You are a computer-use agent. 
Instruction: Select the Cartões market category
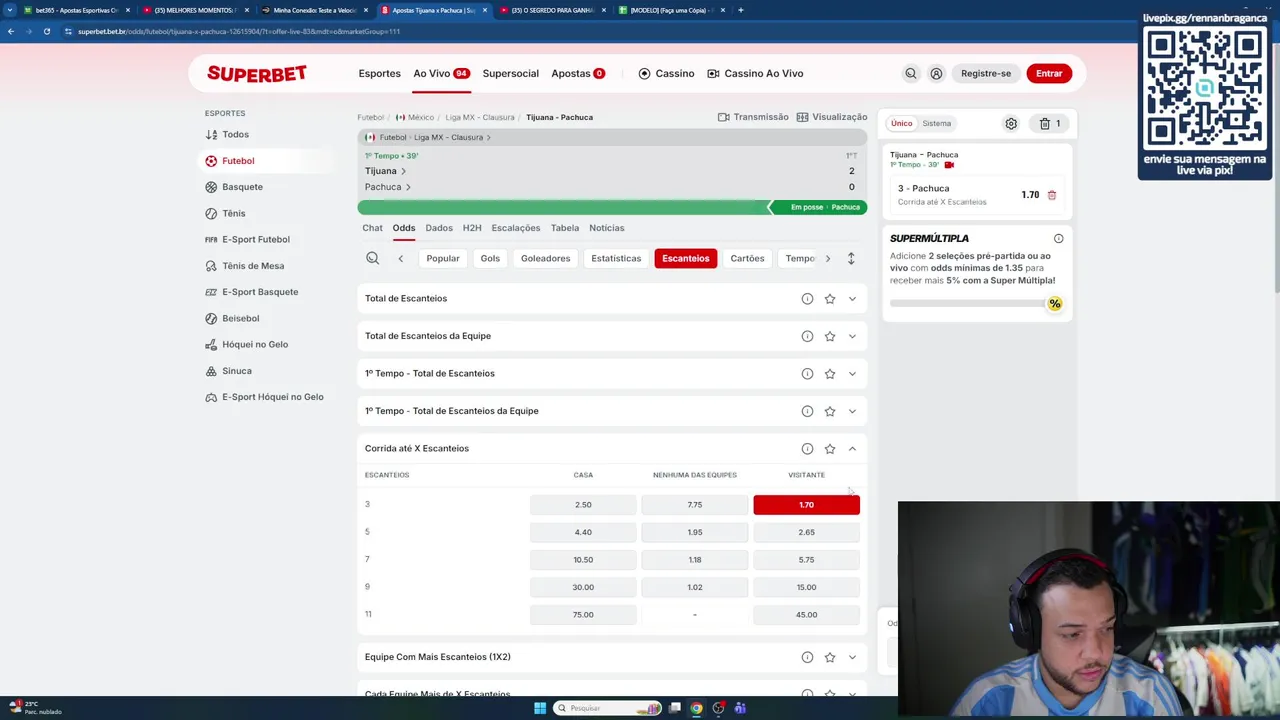click(x=747, y=258)
